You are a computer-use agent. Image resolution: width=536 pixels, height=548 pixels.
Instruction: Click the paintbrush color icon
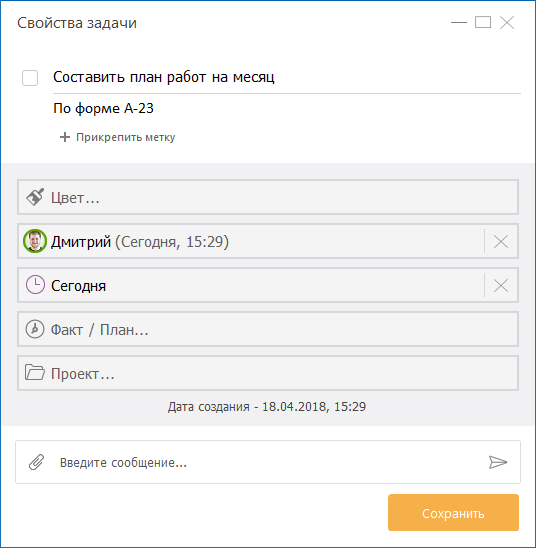[x=35, y=197]
